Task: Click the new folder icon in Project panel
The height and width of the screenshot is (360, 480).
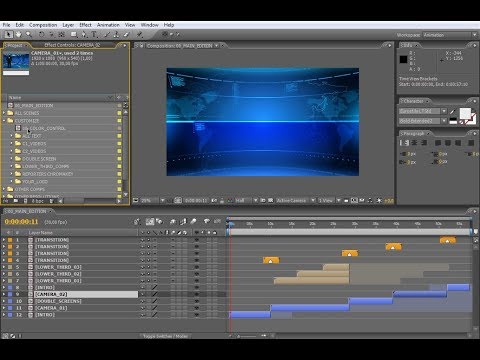Action: pos(16,201)
